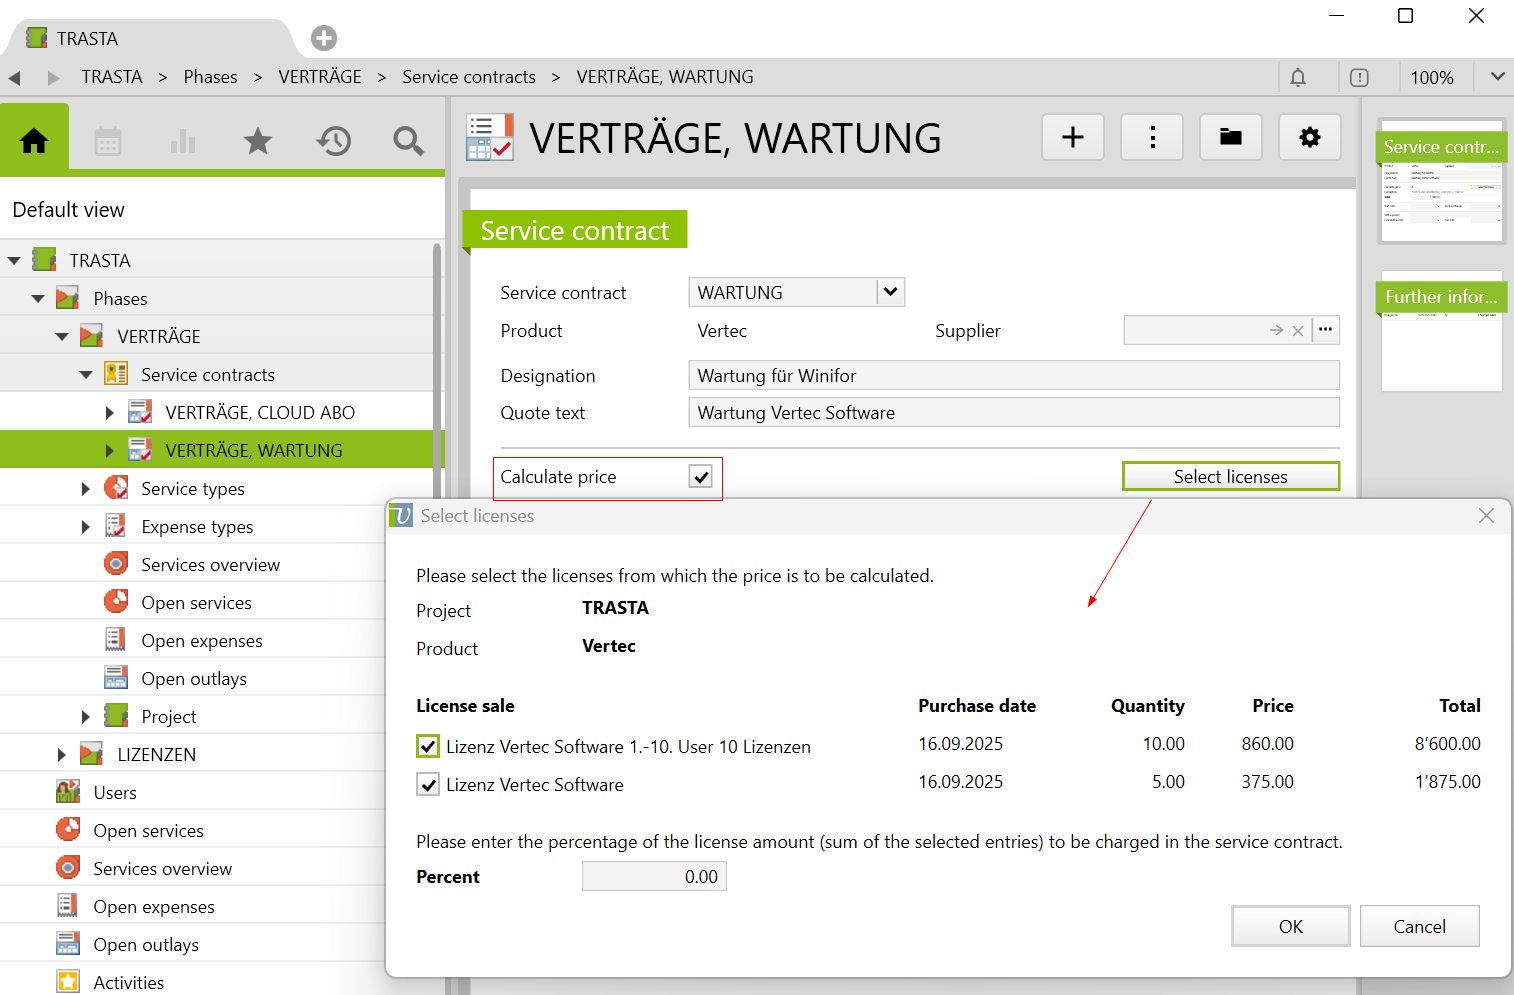
Task: Cancel the Select licenses dialog
Action: (x=1418, y=926)
